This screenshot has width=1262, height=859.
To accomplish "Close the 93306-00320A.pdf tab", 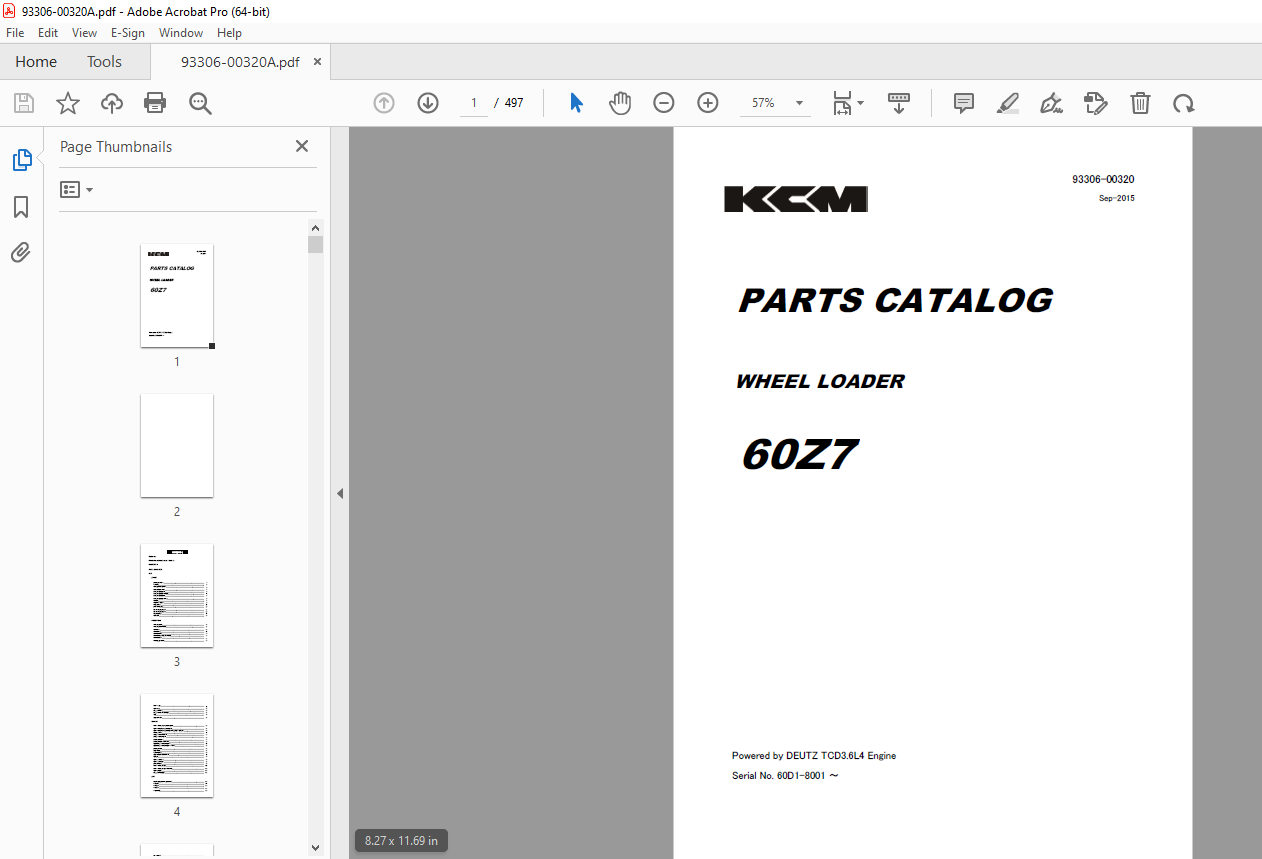I will tap(318, 62).
